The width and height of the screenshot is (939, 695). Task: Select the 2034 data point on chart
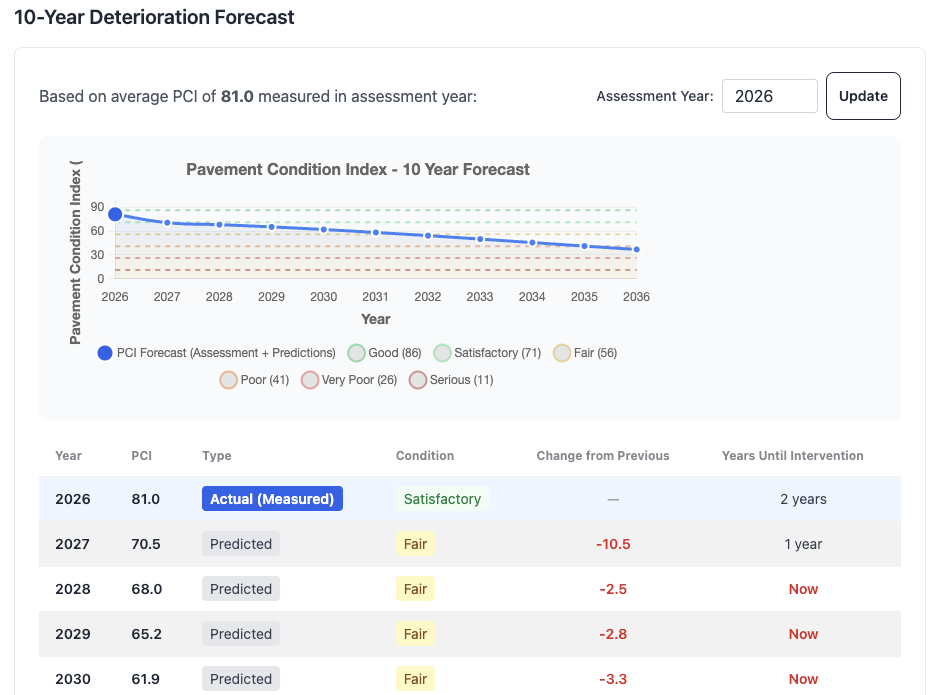click(x=532, y=242)
